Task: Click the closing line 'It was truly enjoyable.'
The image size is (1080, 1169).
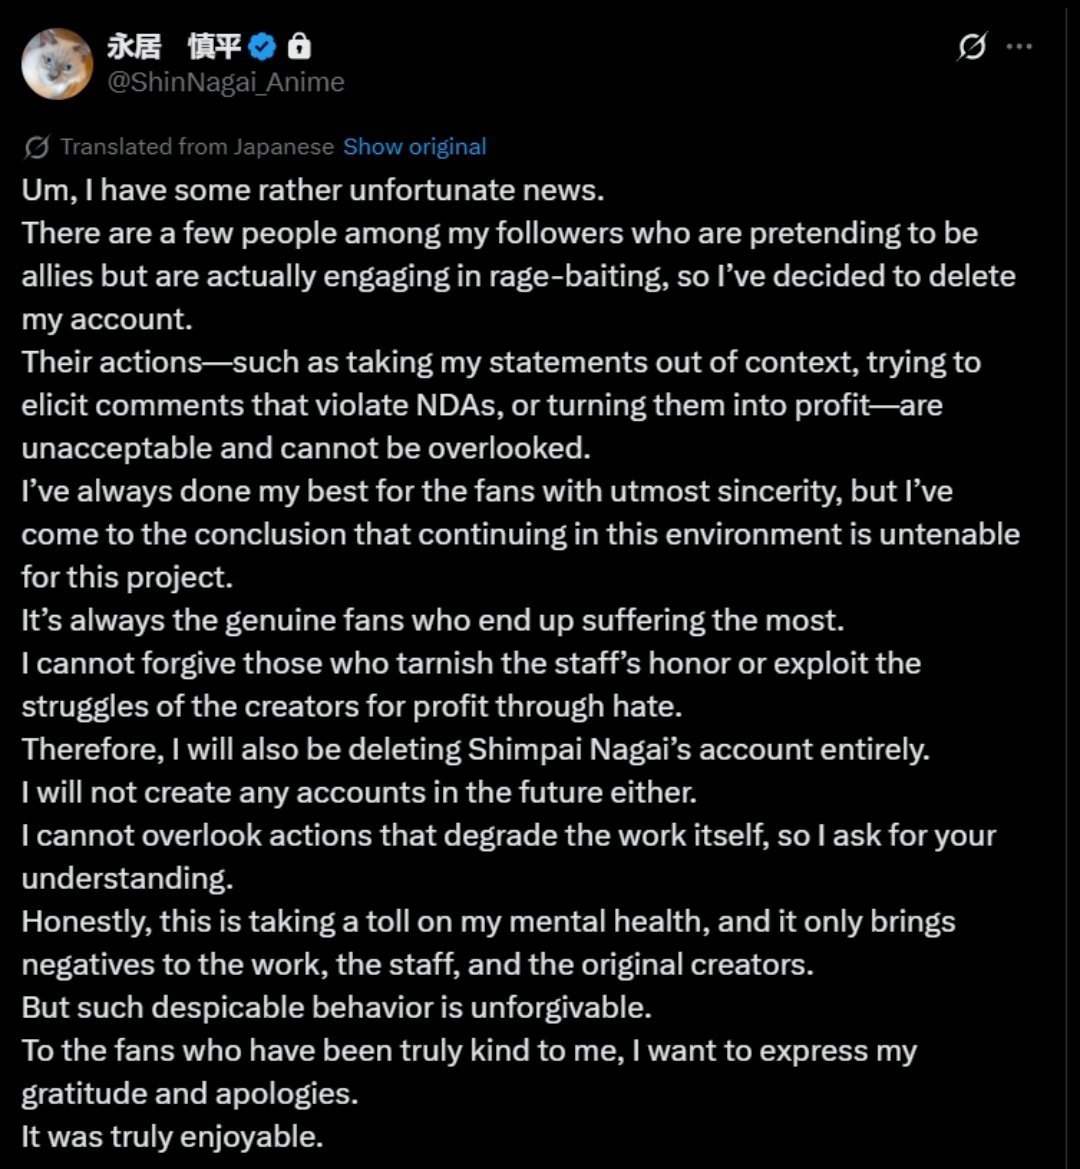Action: coord(172,1136)
